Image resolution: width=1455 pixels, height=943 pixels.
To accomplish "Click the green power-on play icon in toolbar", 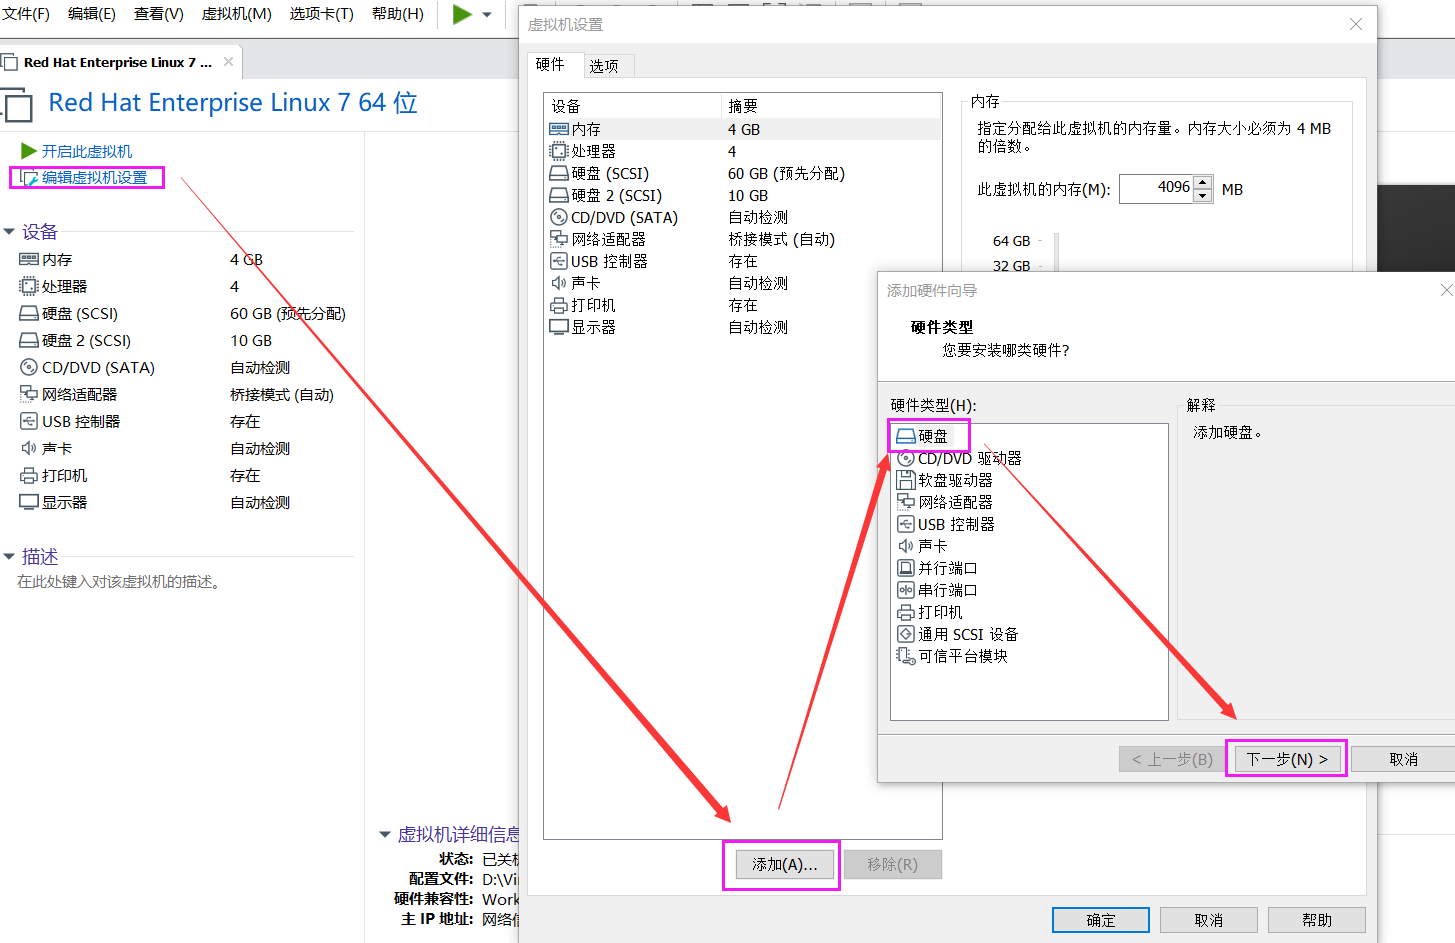I will (x=462, y=14).
